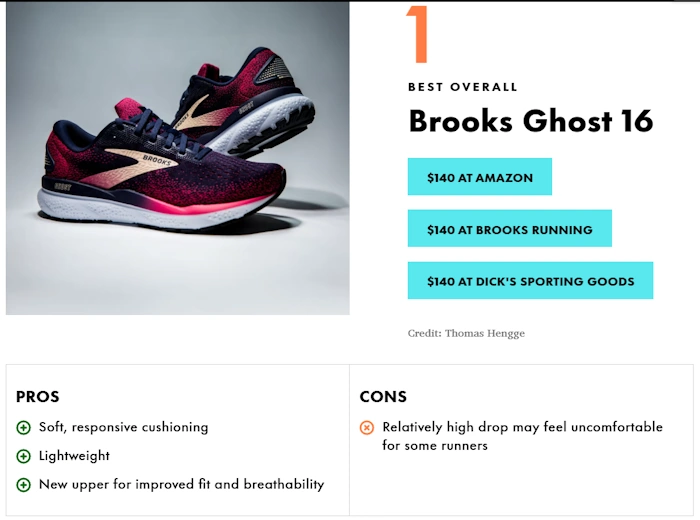Click the $140 at Amazon button
Screen dimensions: 700x520
click(479, 177)
